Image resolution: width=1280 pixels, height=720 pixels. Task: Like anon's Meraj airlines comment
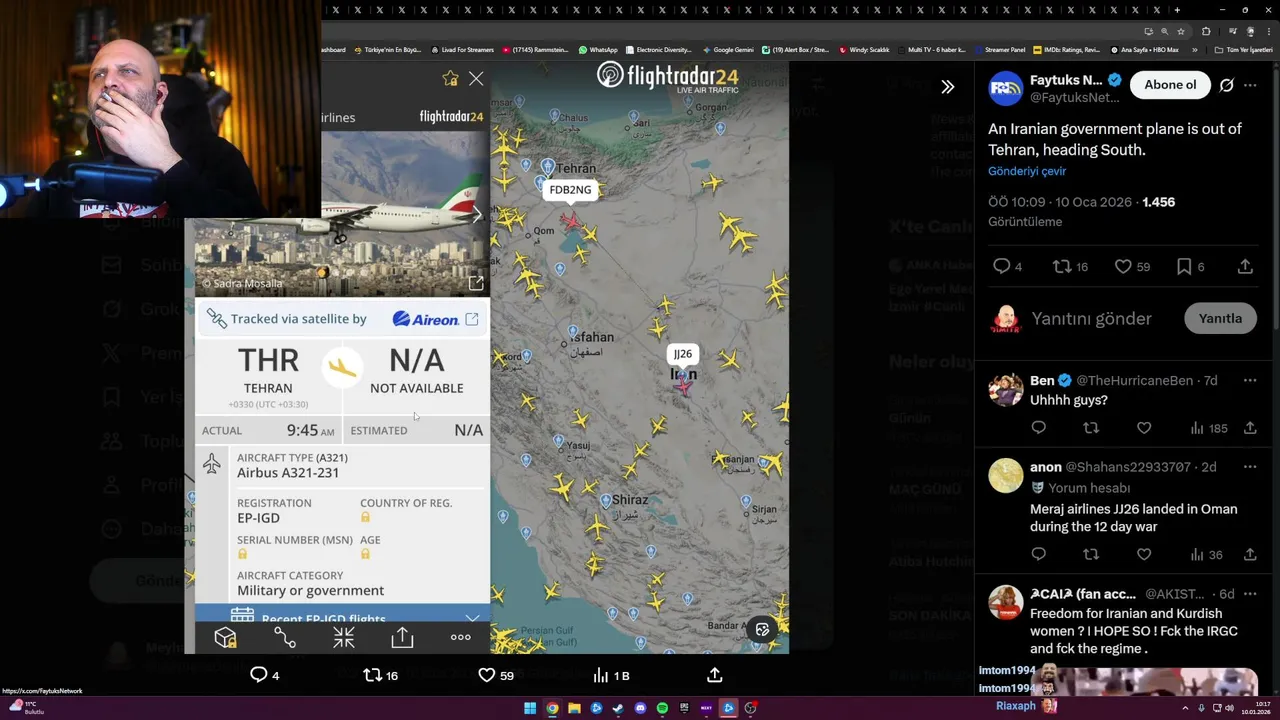tap(1144, 554)
